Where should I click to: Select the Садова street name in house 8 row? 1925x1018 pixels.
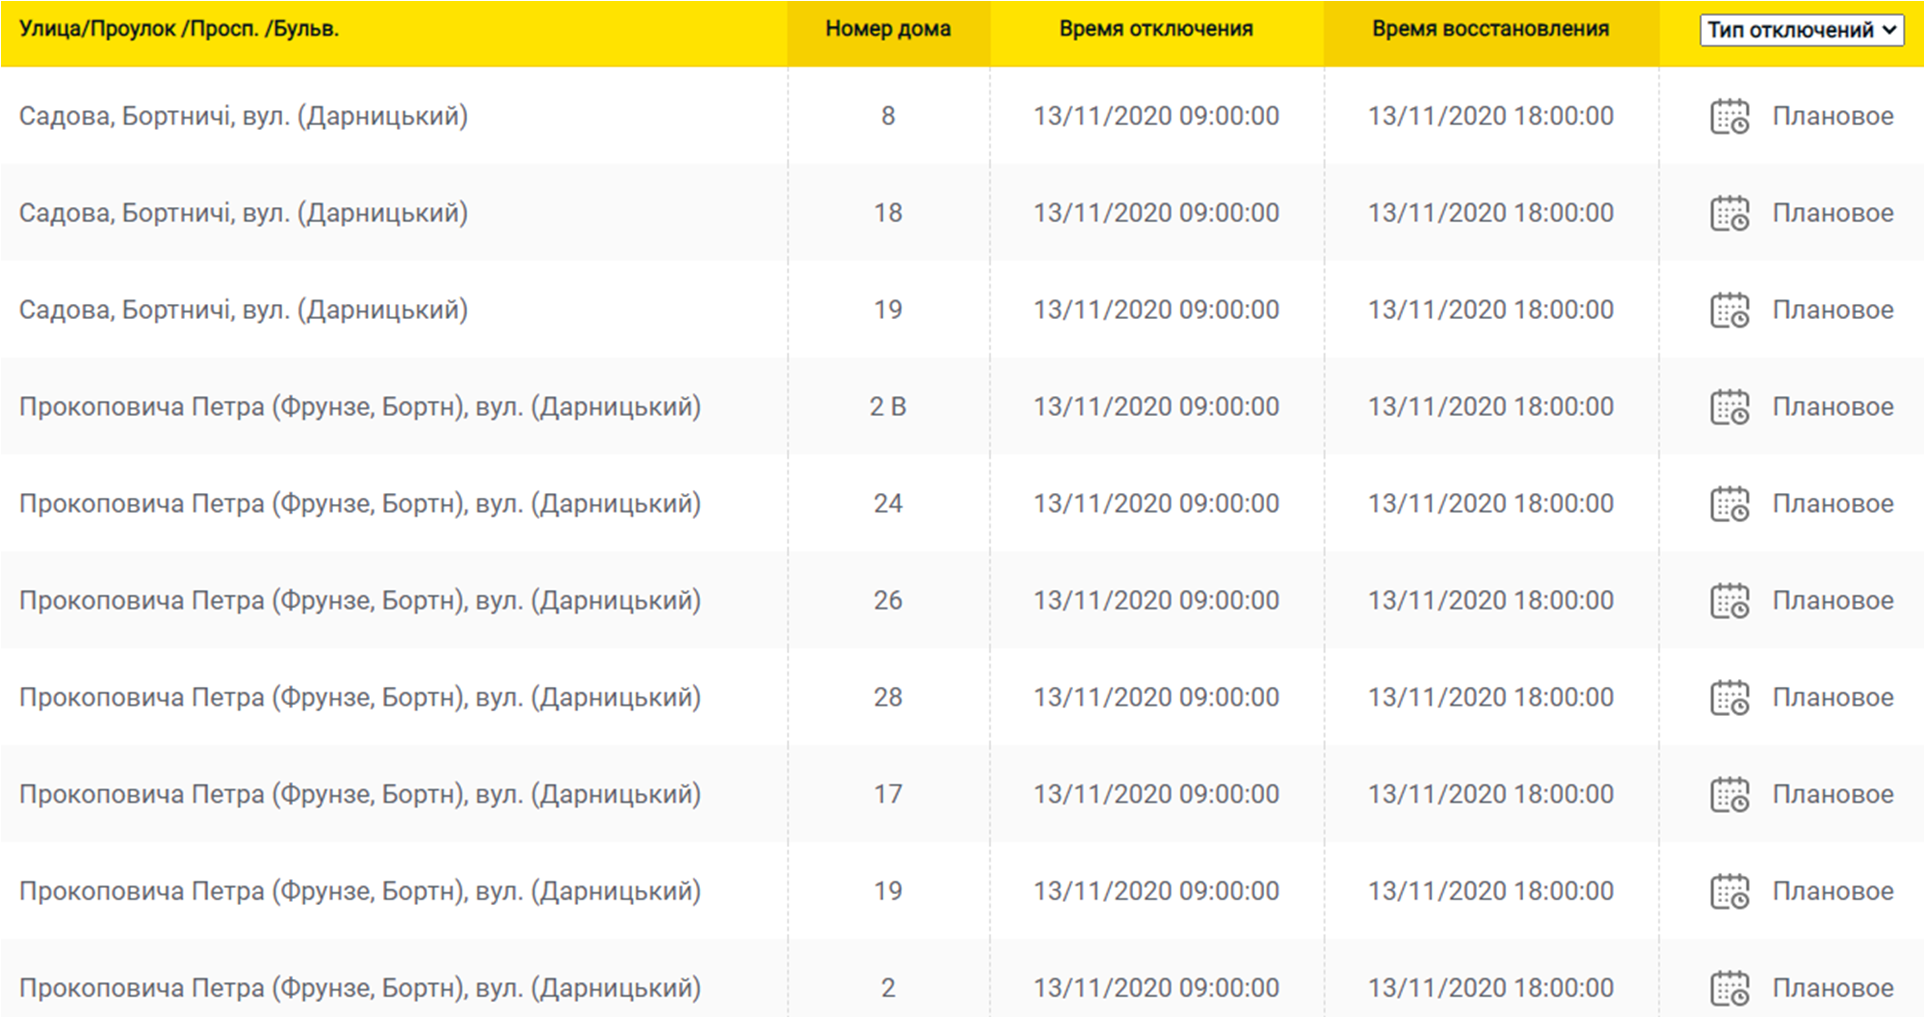pos(243,116)
